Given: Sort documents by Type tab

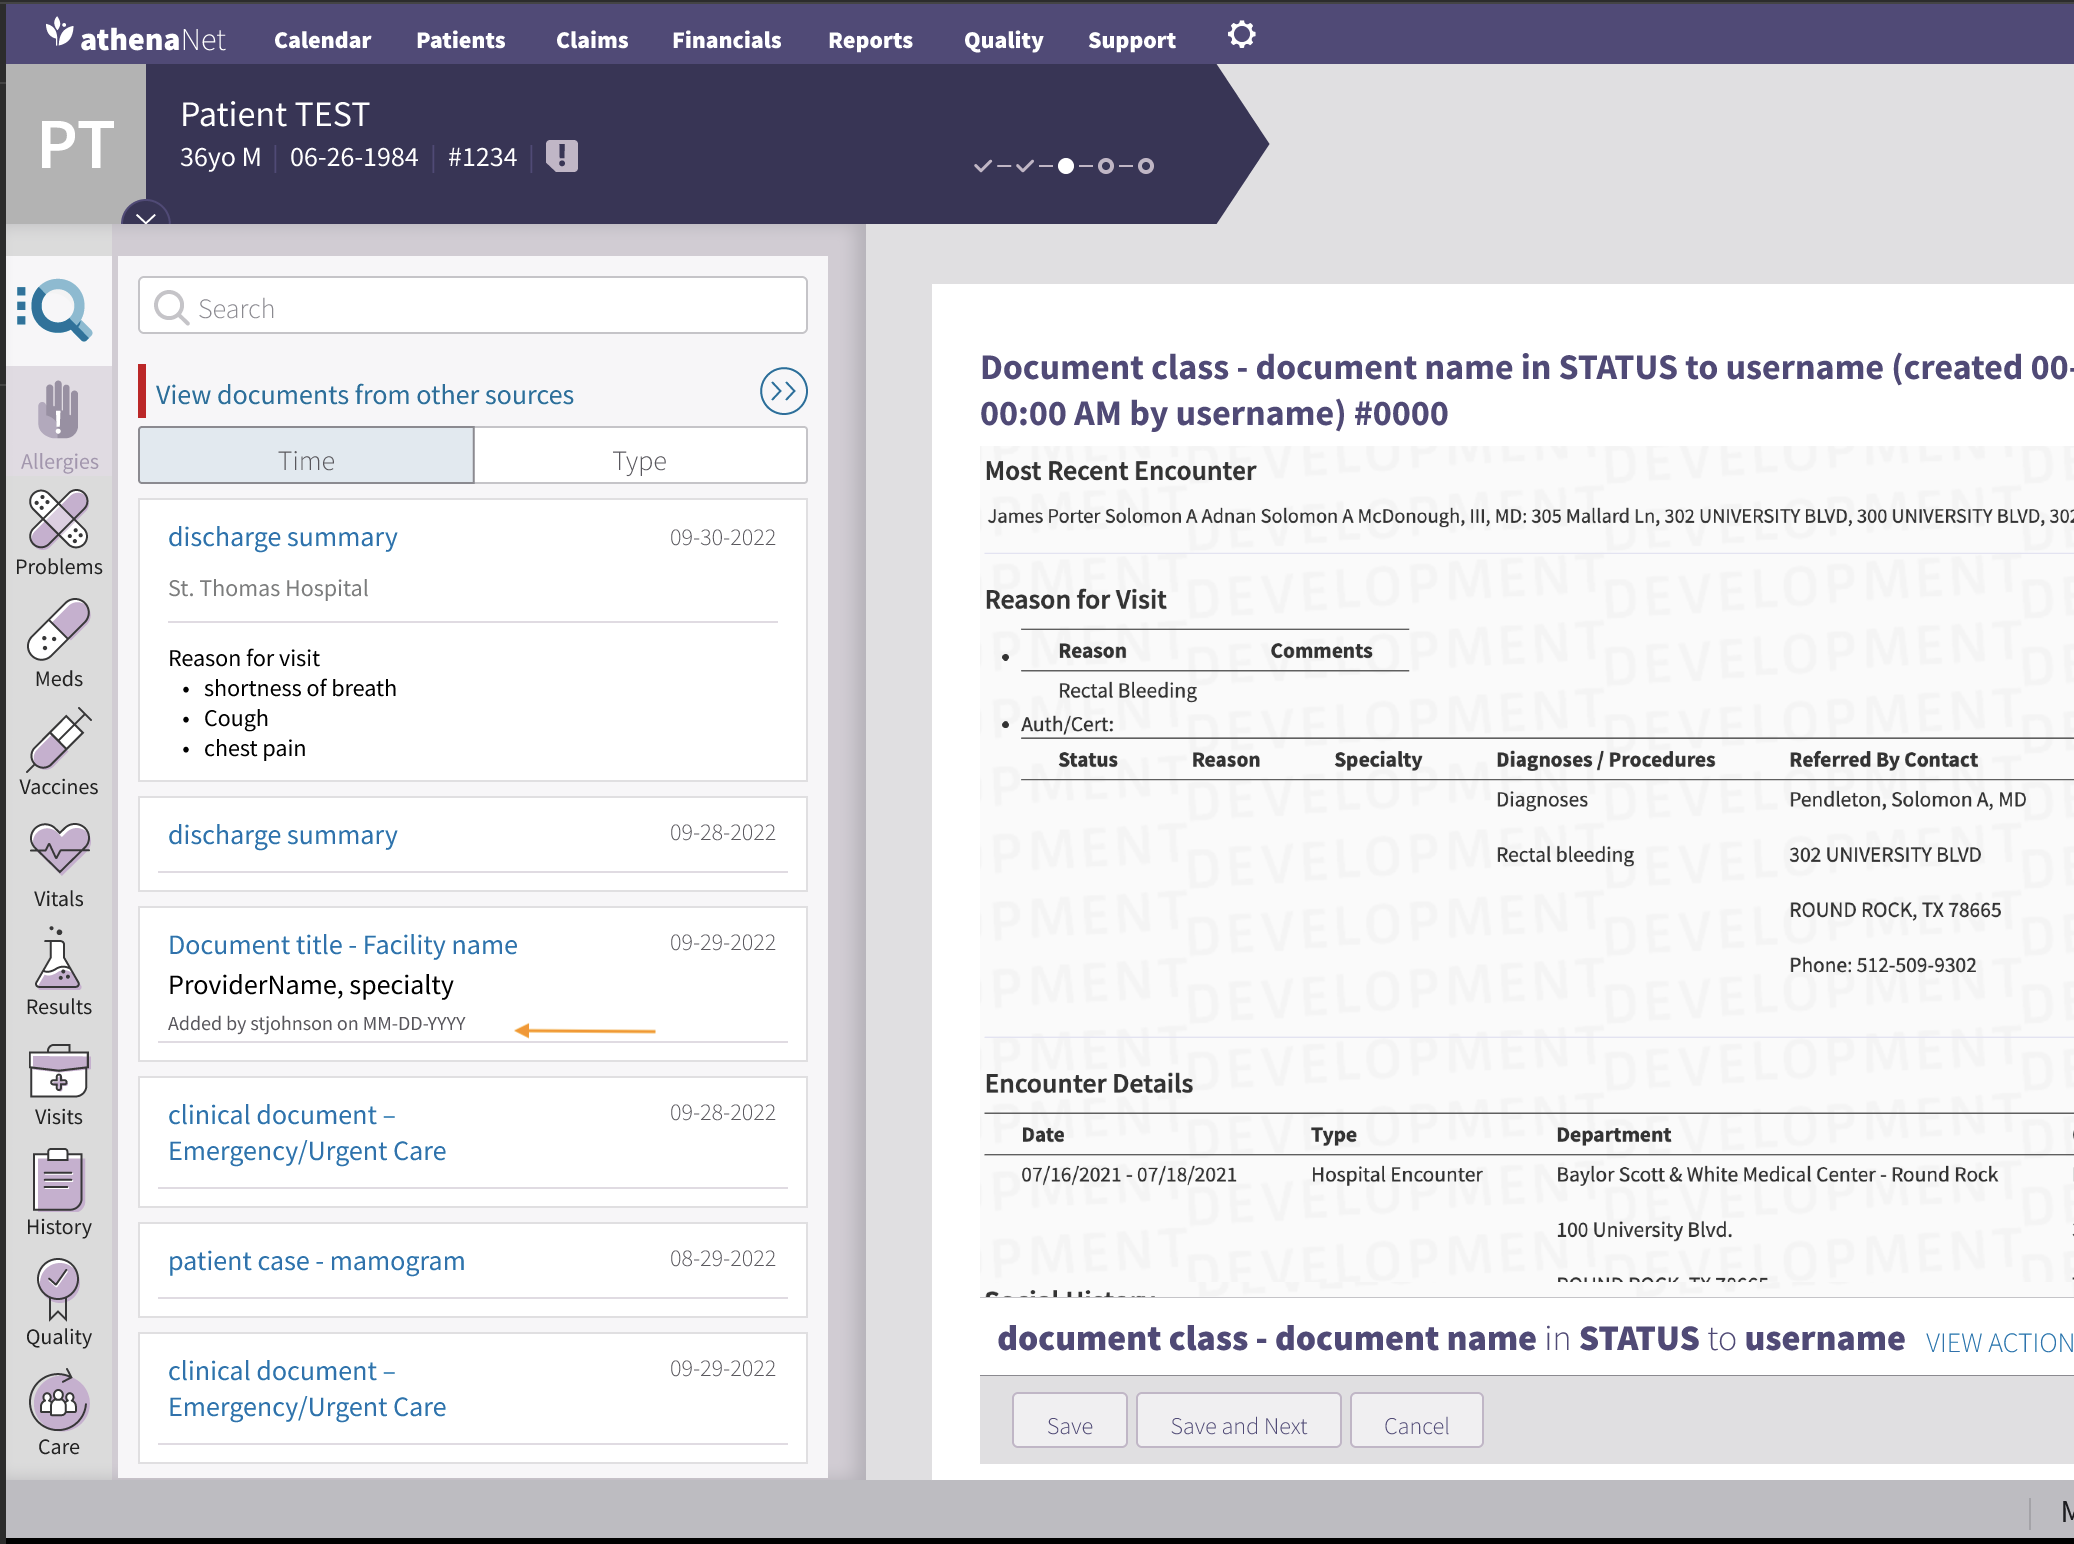Looking at the screenshot, I should pos(640,457).
